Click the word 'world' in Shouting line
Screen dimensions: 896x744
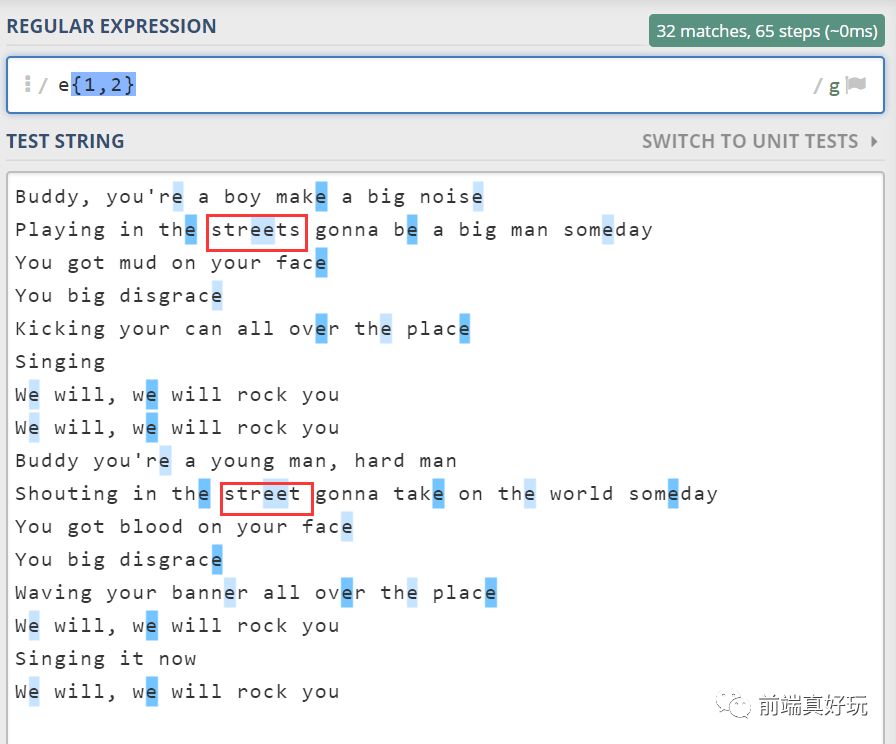point(582,494)
